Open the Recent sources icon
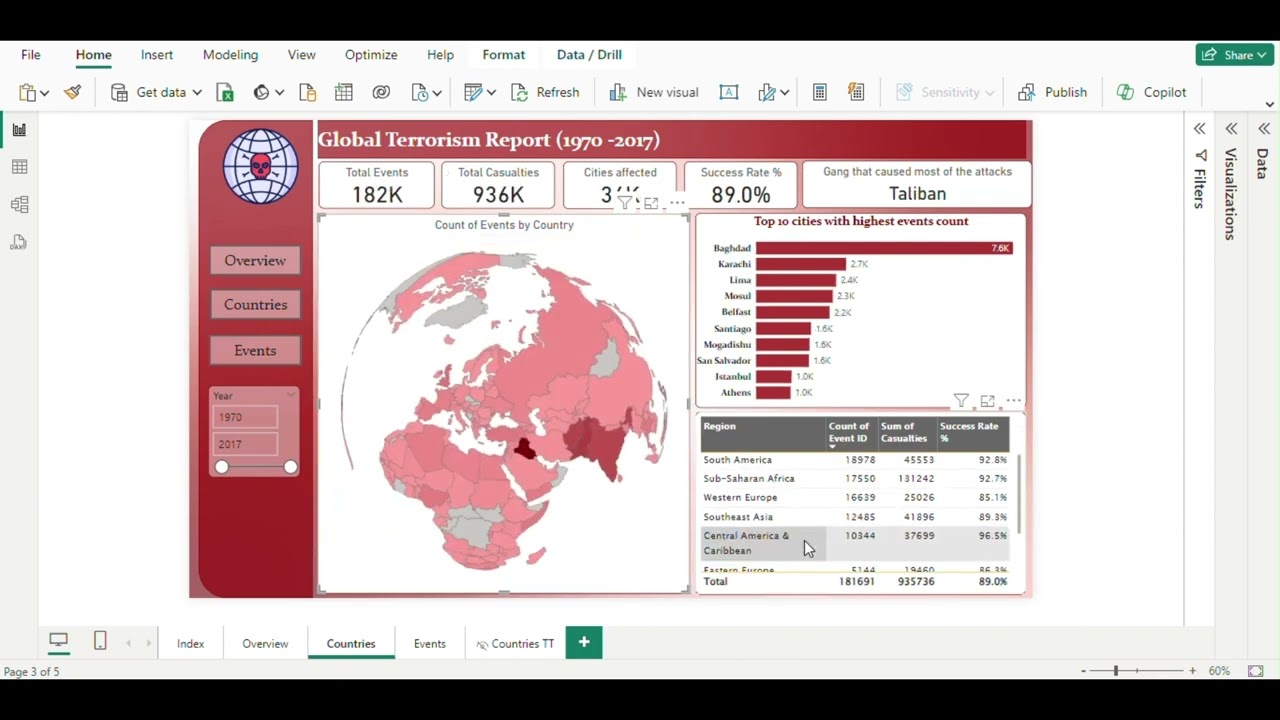Viewport: 1280px width, 720px height. point(419,92)
